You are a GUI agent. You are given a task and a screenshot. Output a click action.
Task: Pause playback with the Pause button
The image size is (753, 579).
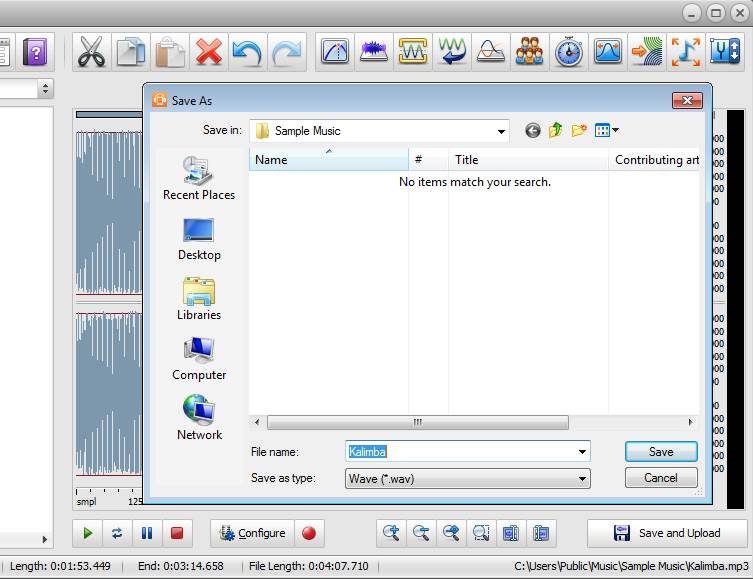147,533
